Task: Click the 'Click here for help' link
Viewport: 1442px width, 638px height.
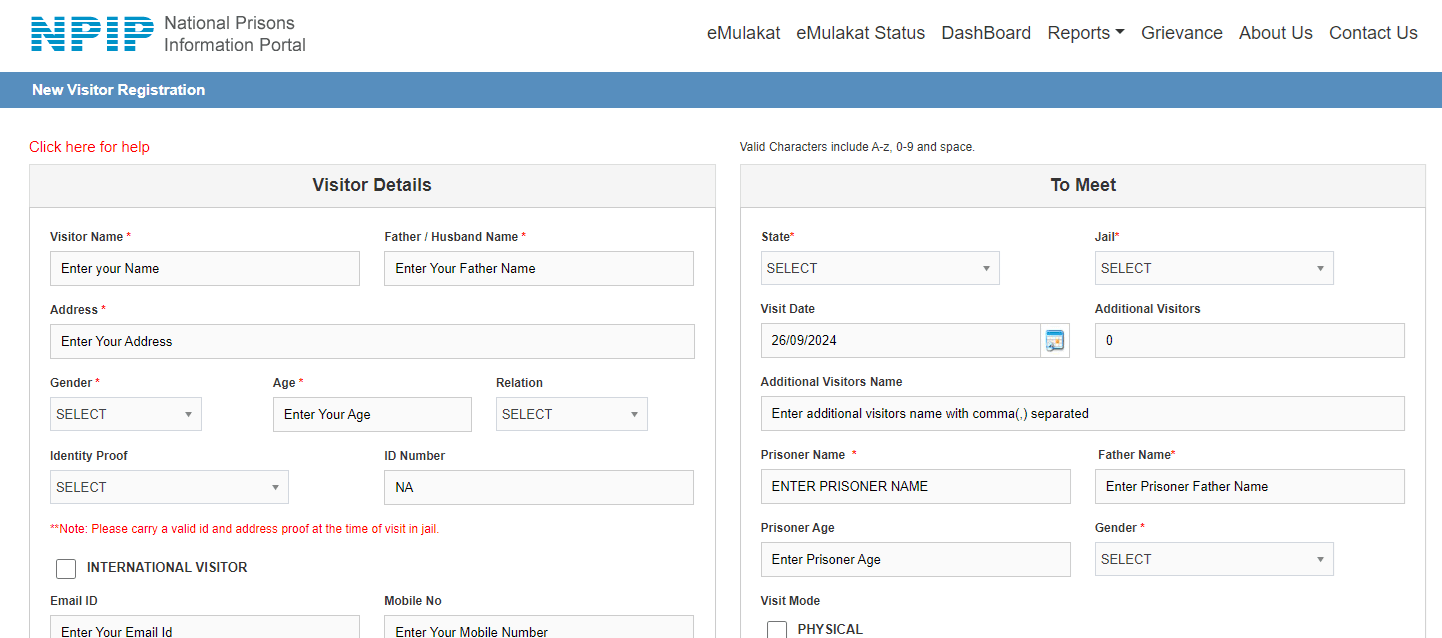Action: click(89, 147)
